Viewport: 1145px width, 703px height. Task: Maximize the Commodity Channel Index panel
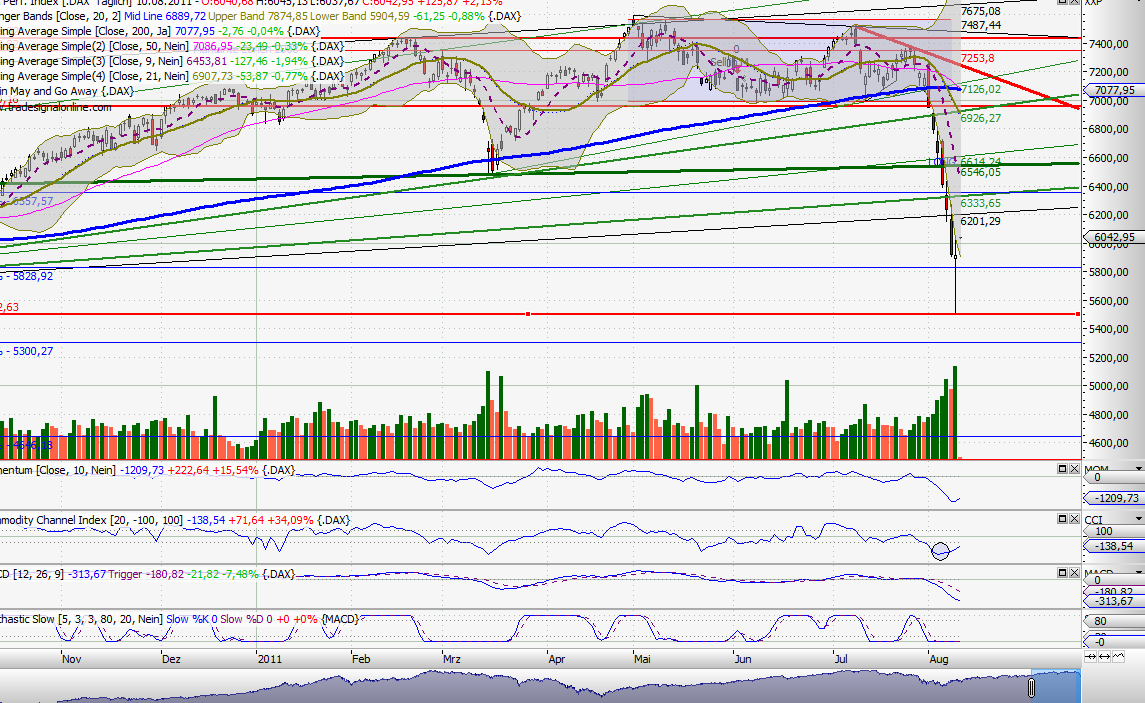coord(1062,519)
